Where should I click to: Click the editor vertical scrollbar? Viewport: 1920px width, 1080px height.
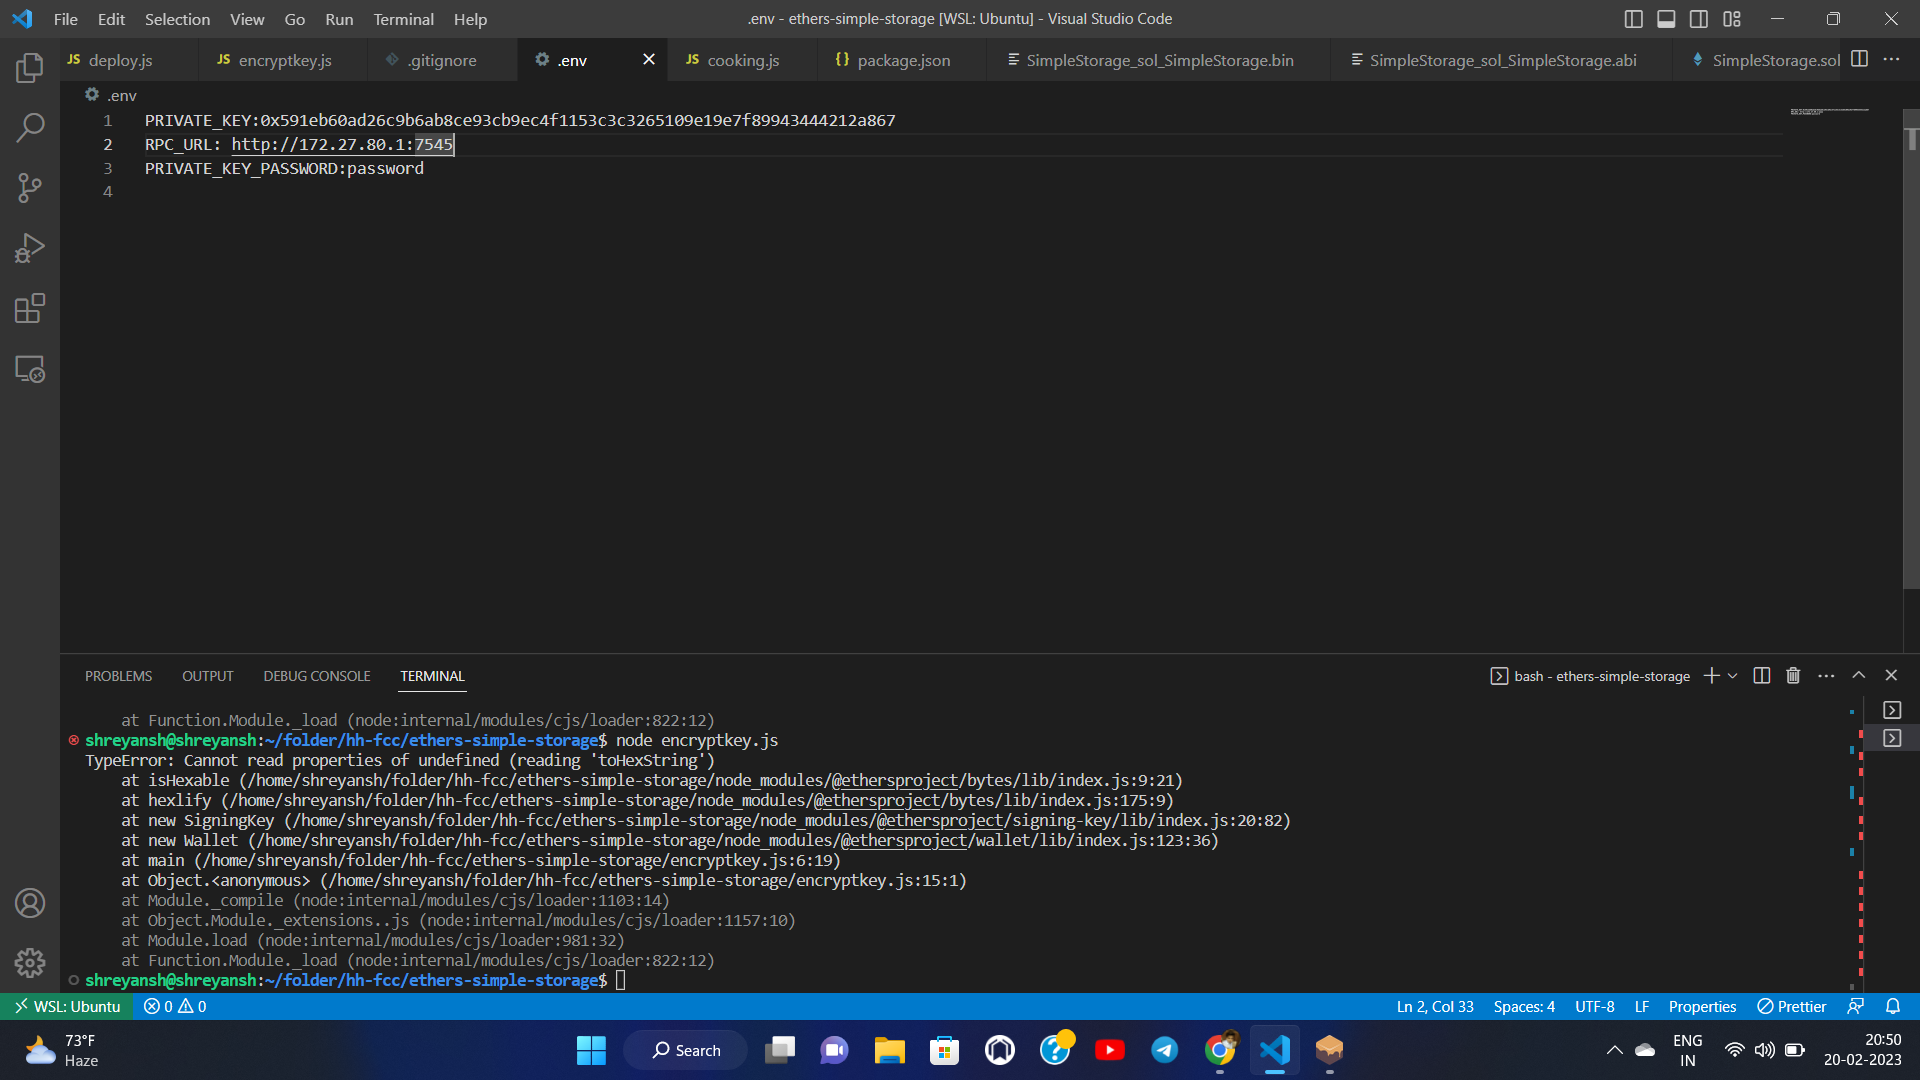[x=1911, y=350]
